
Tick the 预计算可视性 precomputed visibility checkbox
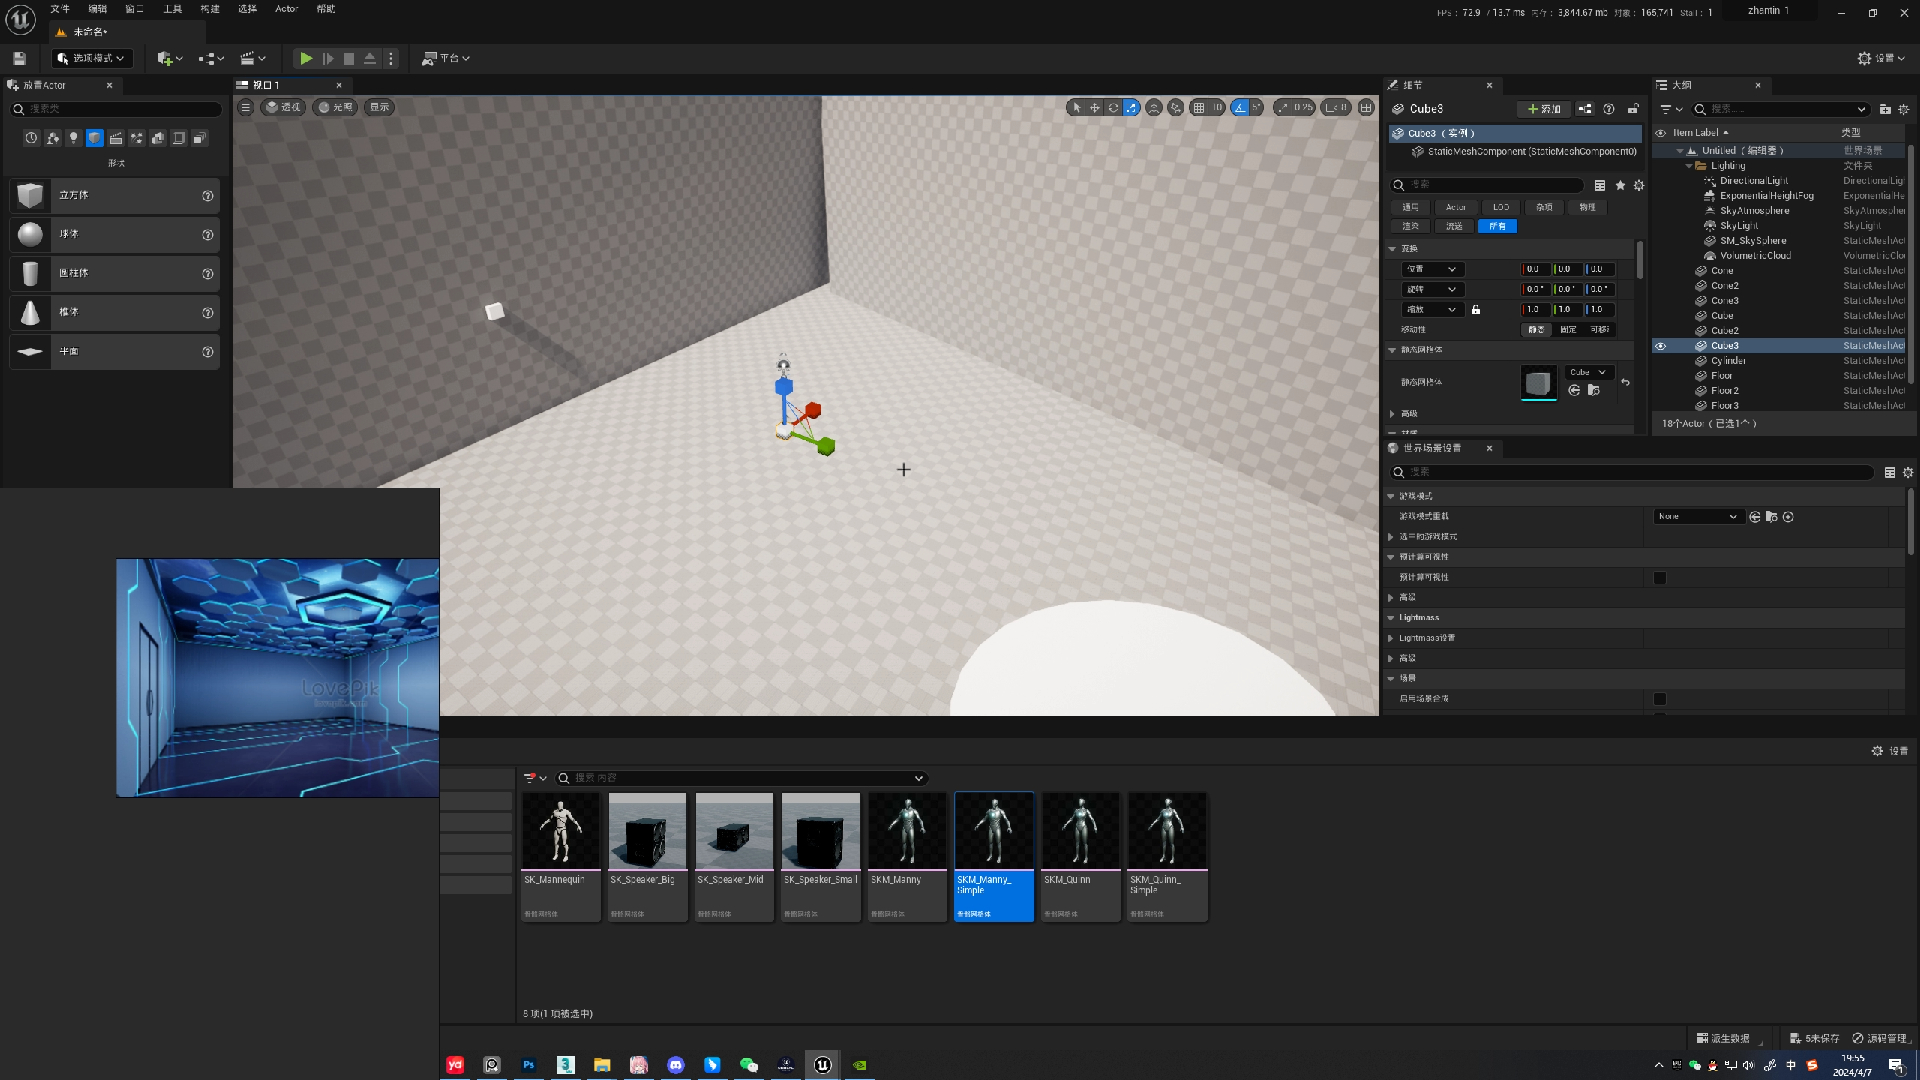1660,578
